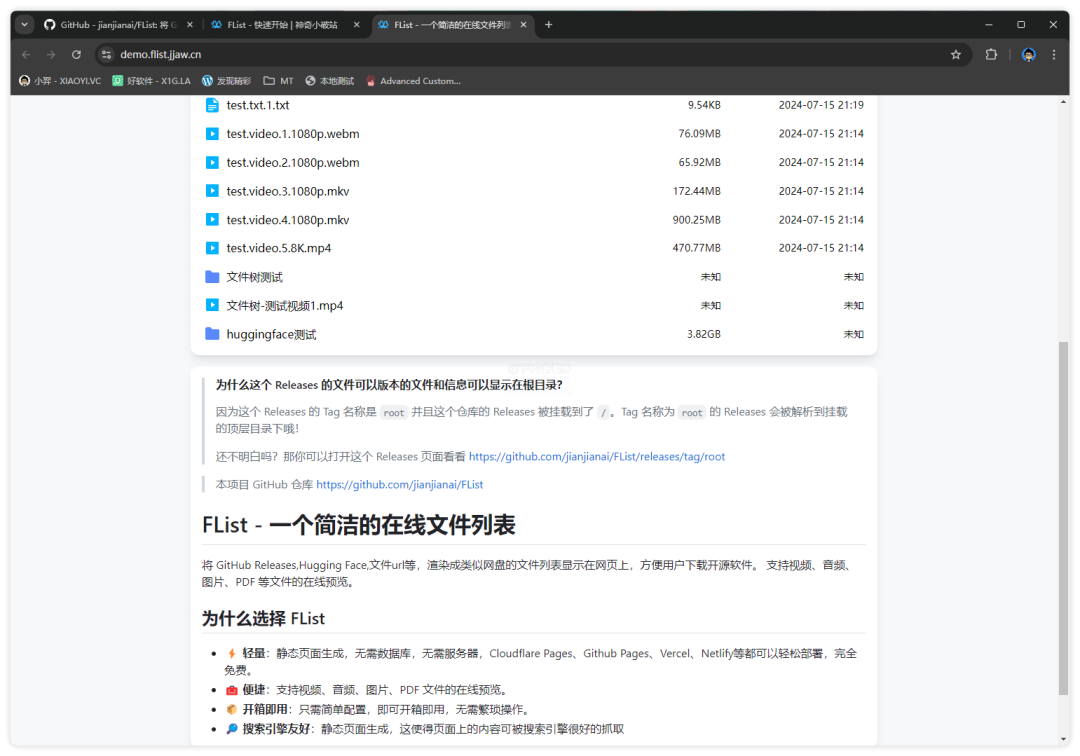Image resolution: width=1080 pixels, height=756 pixels.
Task: Bookmark this page via the star icon
Action: click(956, 54)
